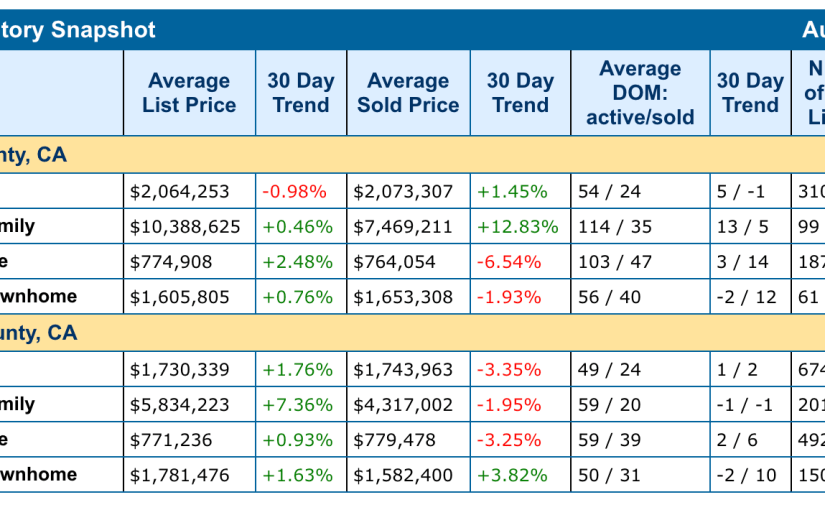Click the Average List Price column header
The image size is (825, 510).
(x=189, y=93)
